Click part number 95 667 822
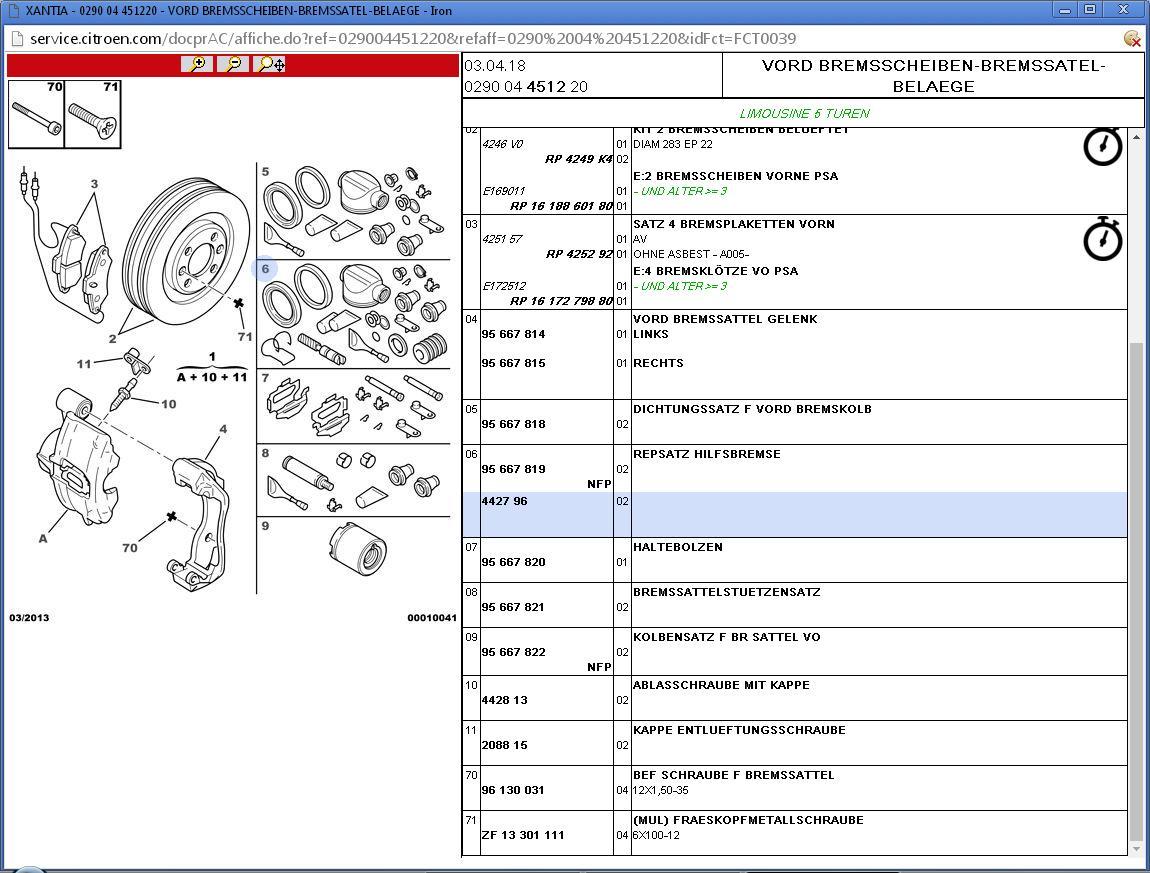 coord(513,652)
